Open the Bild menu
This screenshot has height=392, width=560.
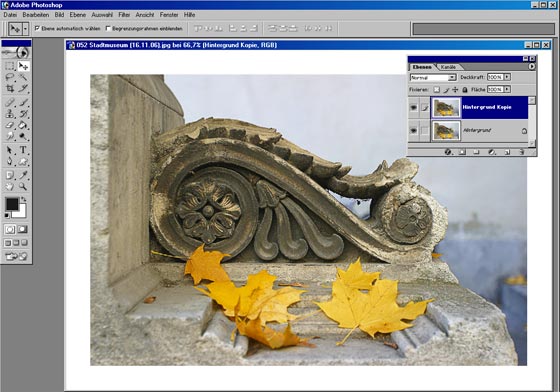(x=59, y=15)
